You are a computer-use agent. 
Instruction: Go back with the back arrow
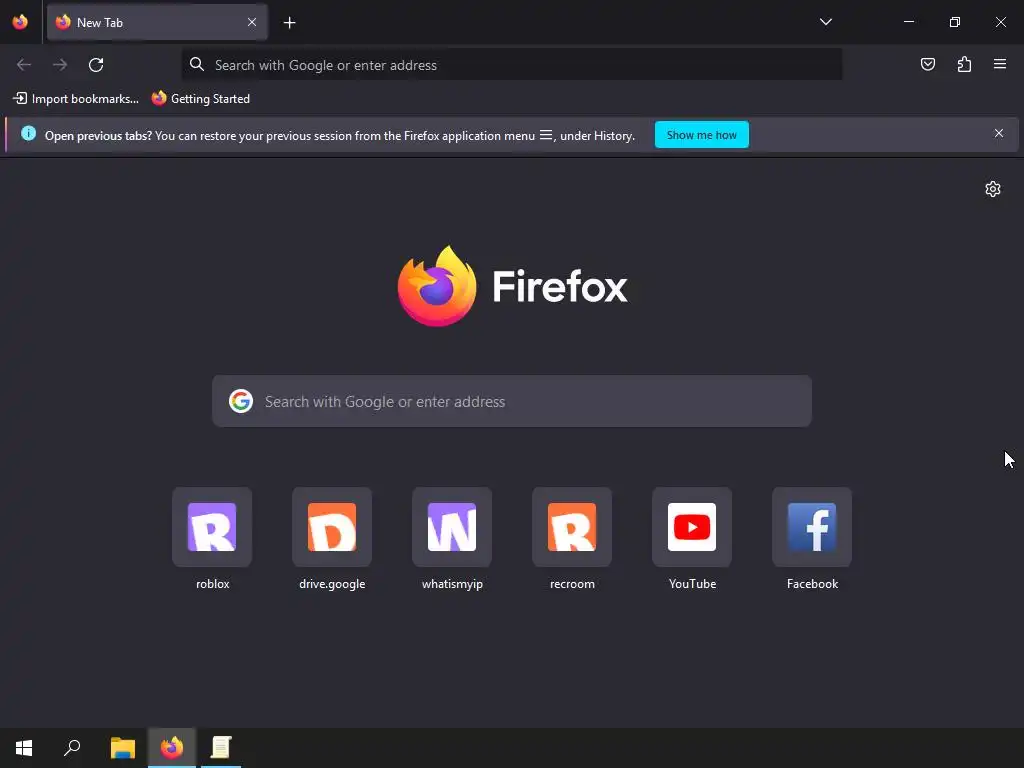[x=24, y=65]
